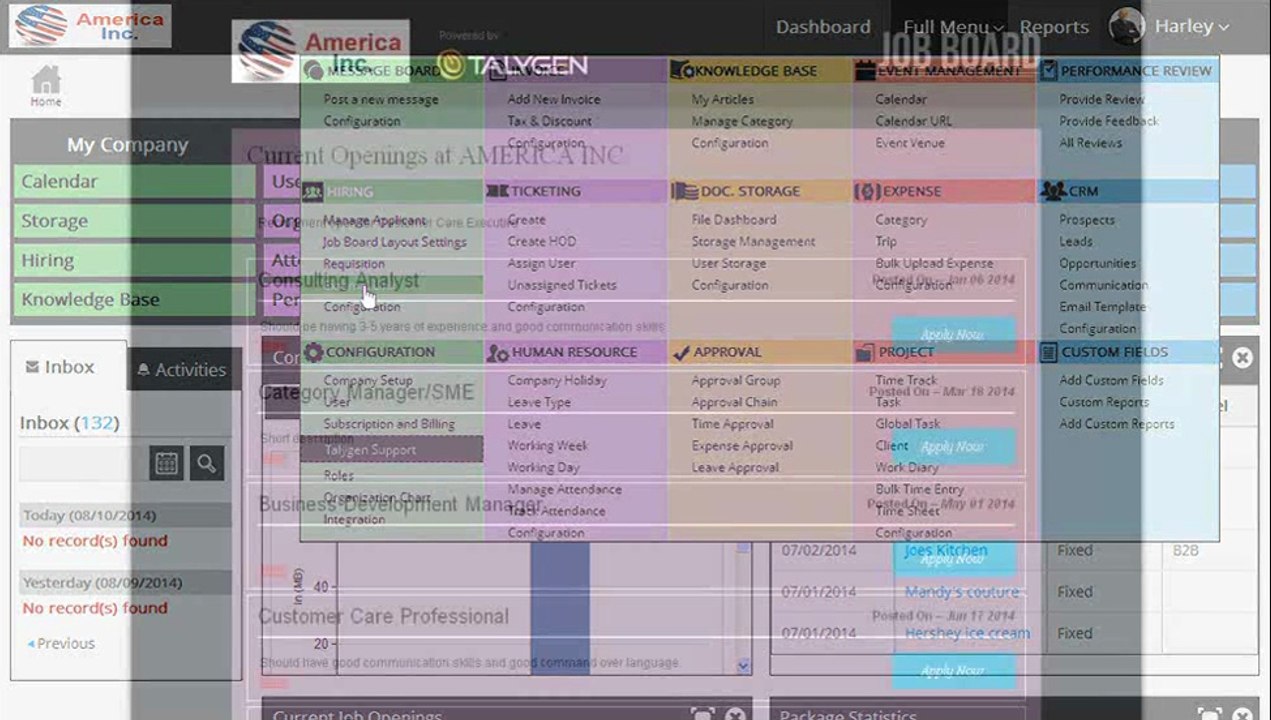Open the Harley user dropdown
This screenshot has height=720, width=1271.
tap(1191, 27)
